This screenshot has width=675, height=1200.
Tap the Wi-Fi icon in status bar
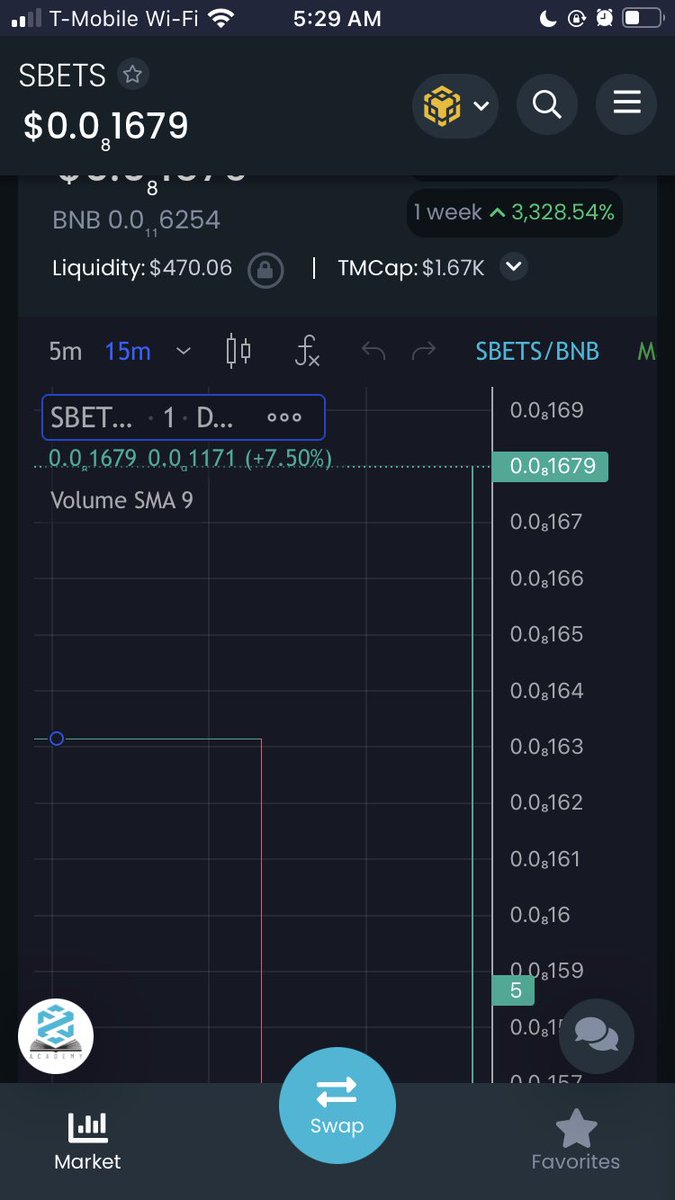point(222,18)
